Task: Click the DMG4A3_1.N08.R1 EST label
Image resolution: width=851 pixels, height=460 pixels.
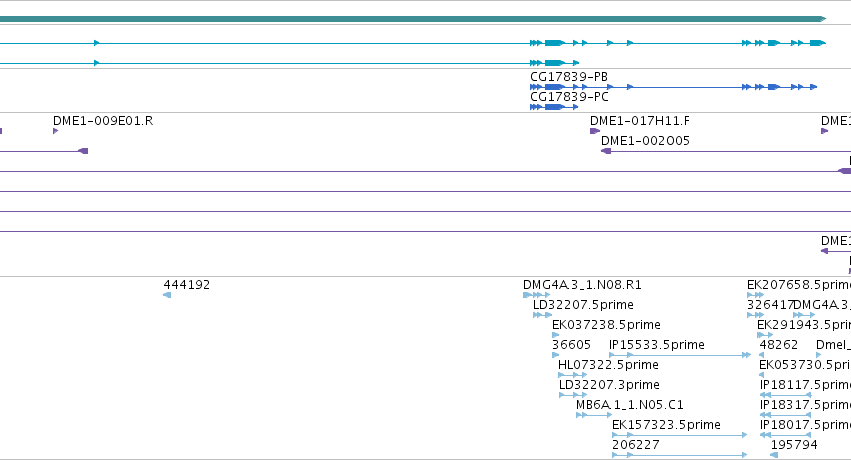Action: pos(582,285)
